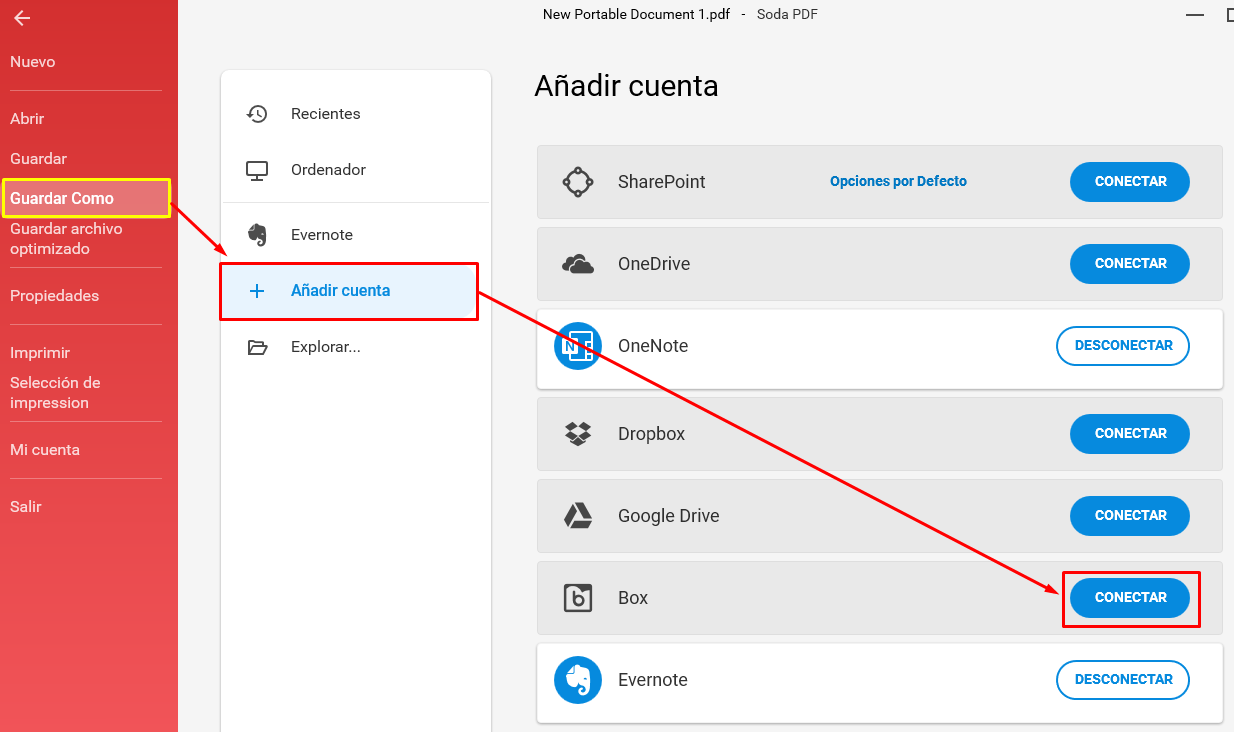
Task: Select the Ordenador location label
Action: 329,170
